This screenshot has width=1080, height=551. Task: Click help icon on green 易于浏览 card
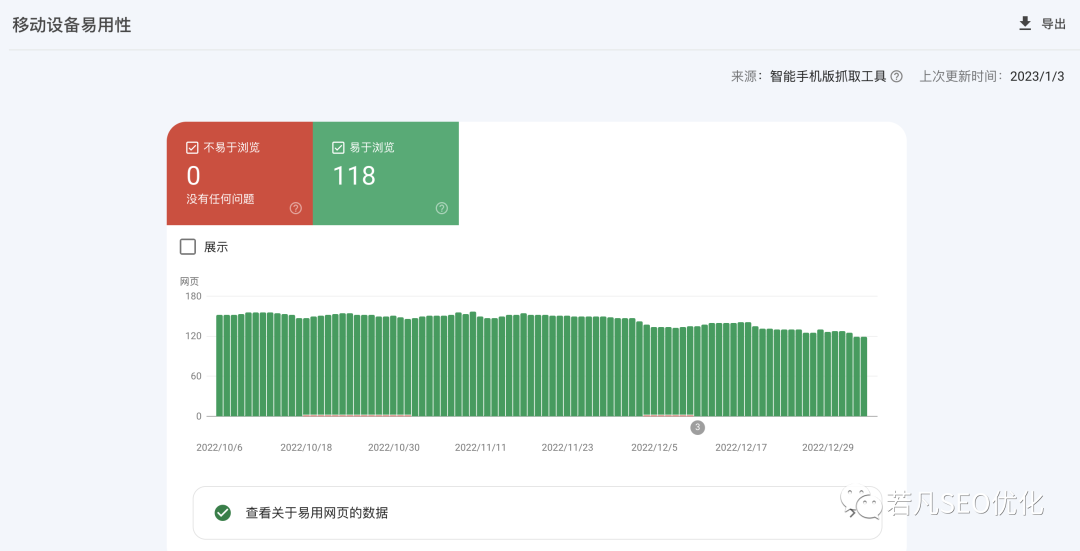tap(442, 208)
